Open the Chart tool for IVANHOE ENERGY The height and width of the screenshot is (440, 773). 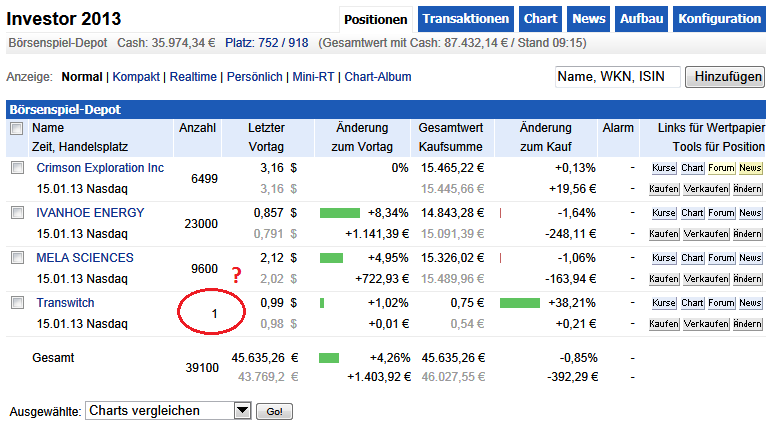click(x=692, y=213)
